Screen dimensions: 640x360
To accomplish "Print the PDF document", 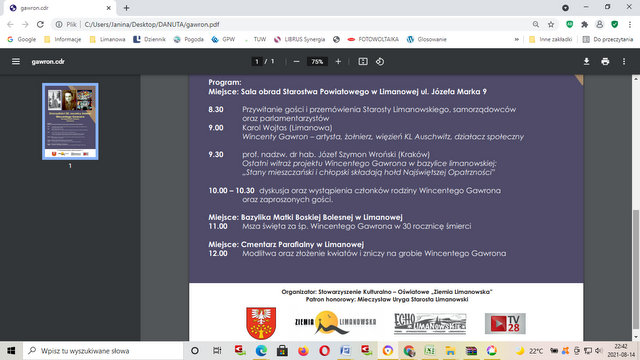I will point(605,62).
